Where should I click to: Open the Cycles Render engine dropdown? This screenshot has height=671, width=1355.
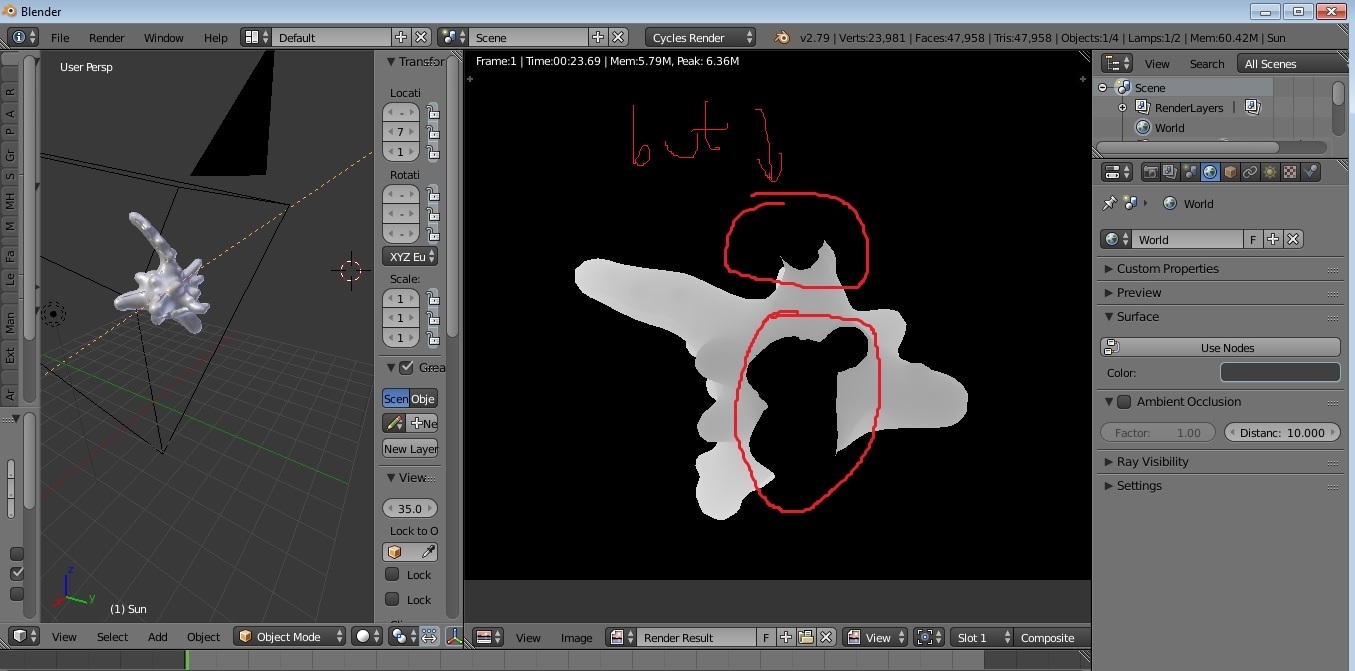[x=701, y=37]
